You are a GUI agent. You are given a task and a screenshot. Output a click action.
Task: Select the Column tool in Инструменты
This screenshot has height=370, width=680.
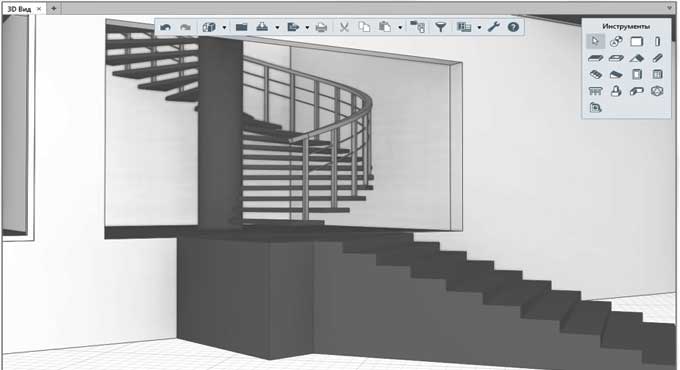[x=657, y=42]
